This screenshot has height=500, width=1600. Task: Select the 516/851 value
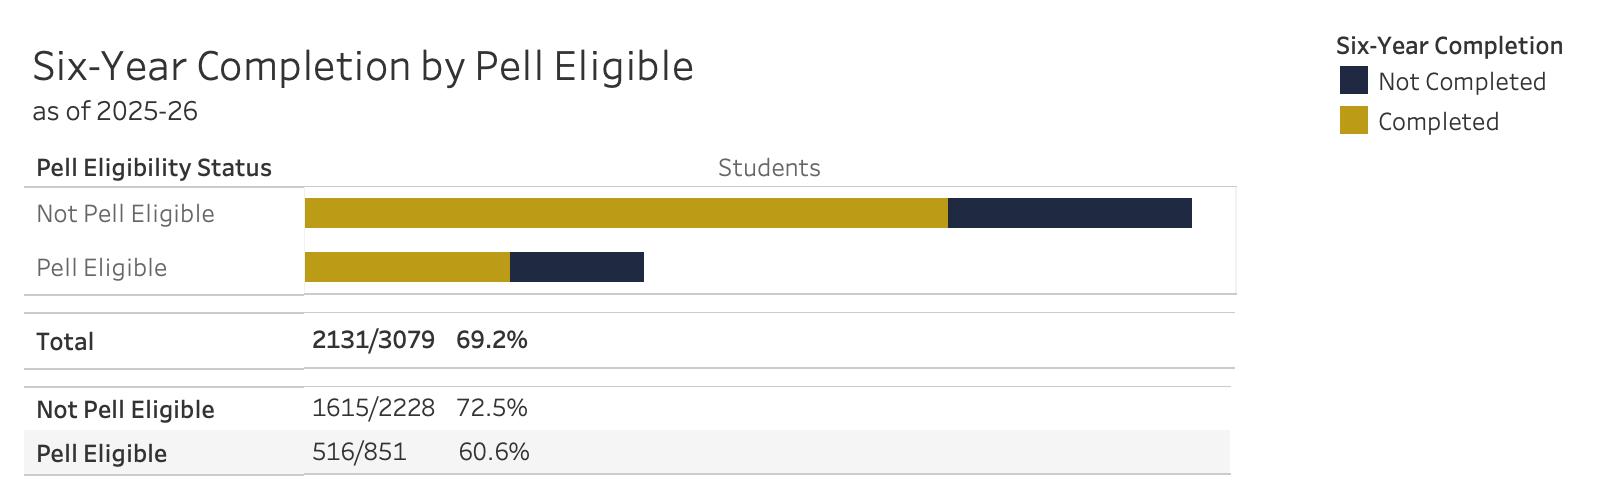pyautogui.click(x=359, y=452)
